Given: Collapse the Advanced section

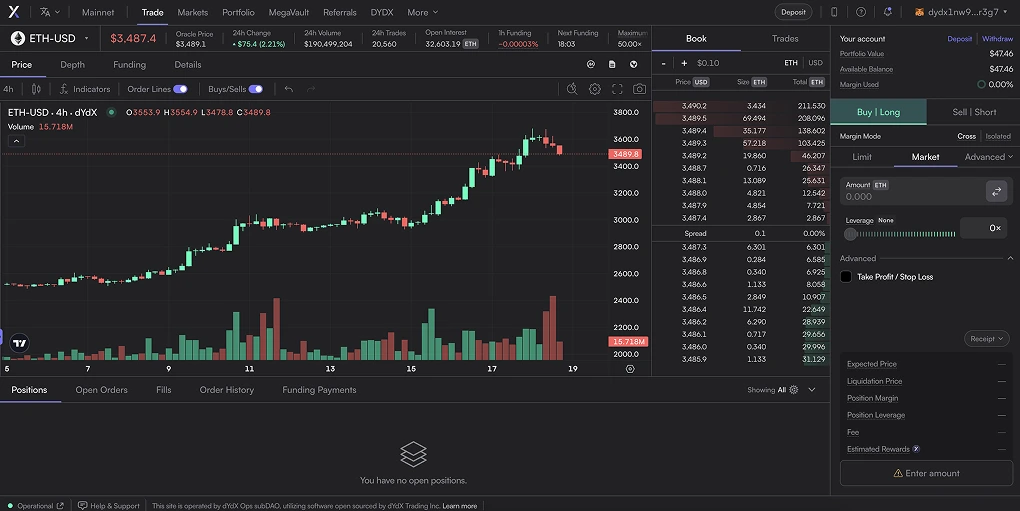Looking at the screenshot, I should [1010, 258].
